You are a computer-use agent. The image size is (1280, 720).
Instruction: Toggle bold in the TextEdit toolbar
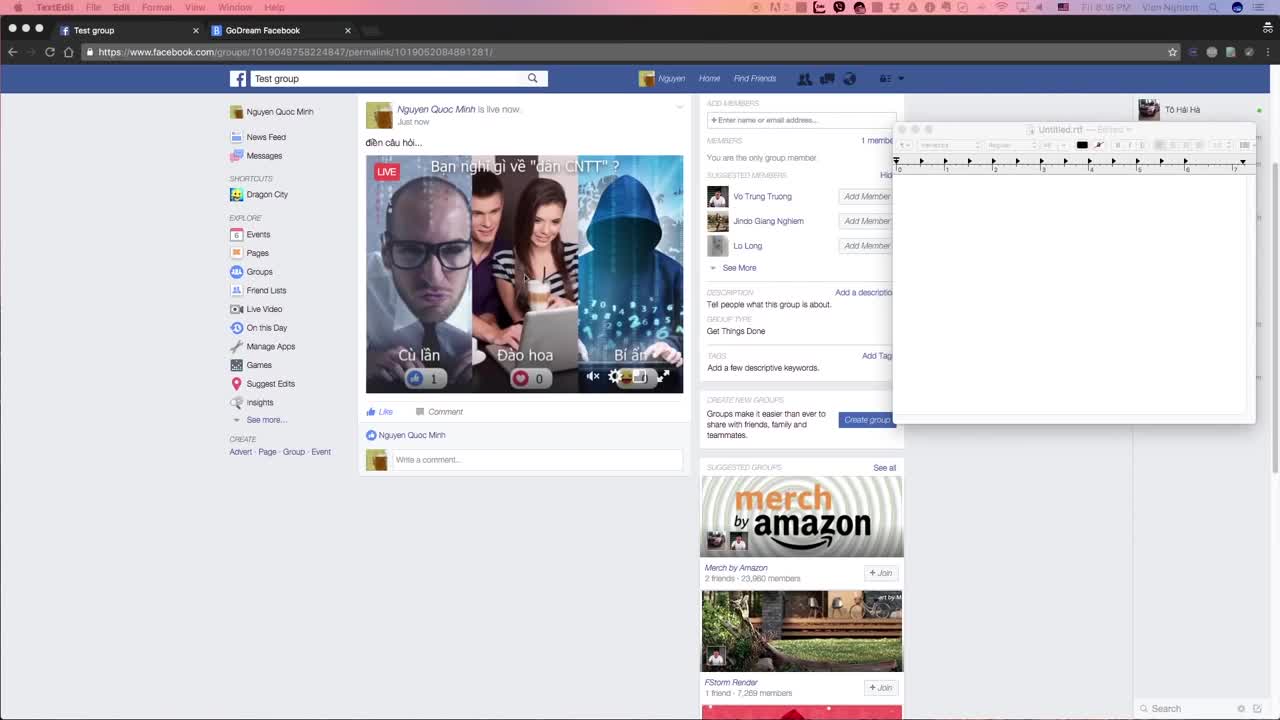(1118, 145)
